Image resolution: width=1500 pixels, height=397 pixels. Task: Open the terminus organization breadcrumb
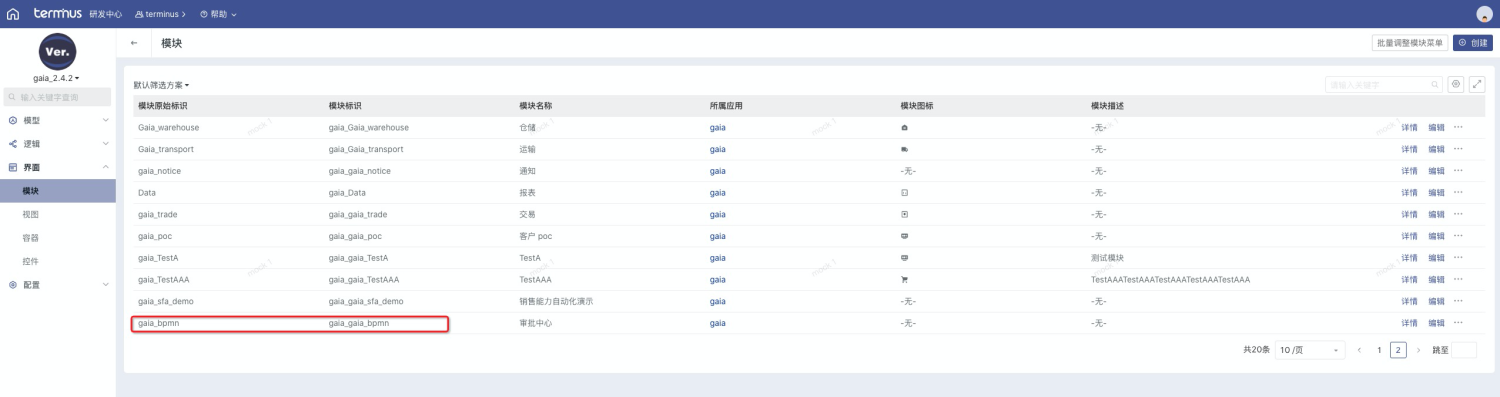160,14
